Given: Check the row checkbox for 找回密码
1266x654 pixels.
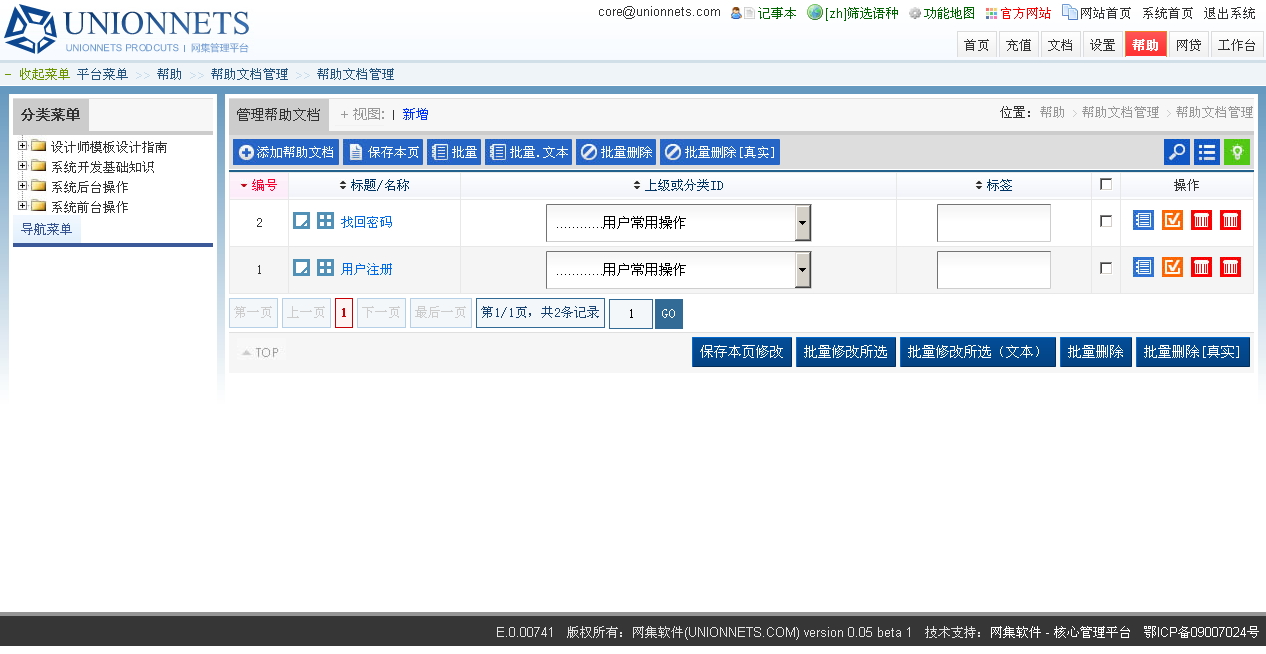Looking at the screenshot, I should 1105,221.
